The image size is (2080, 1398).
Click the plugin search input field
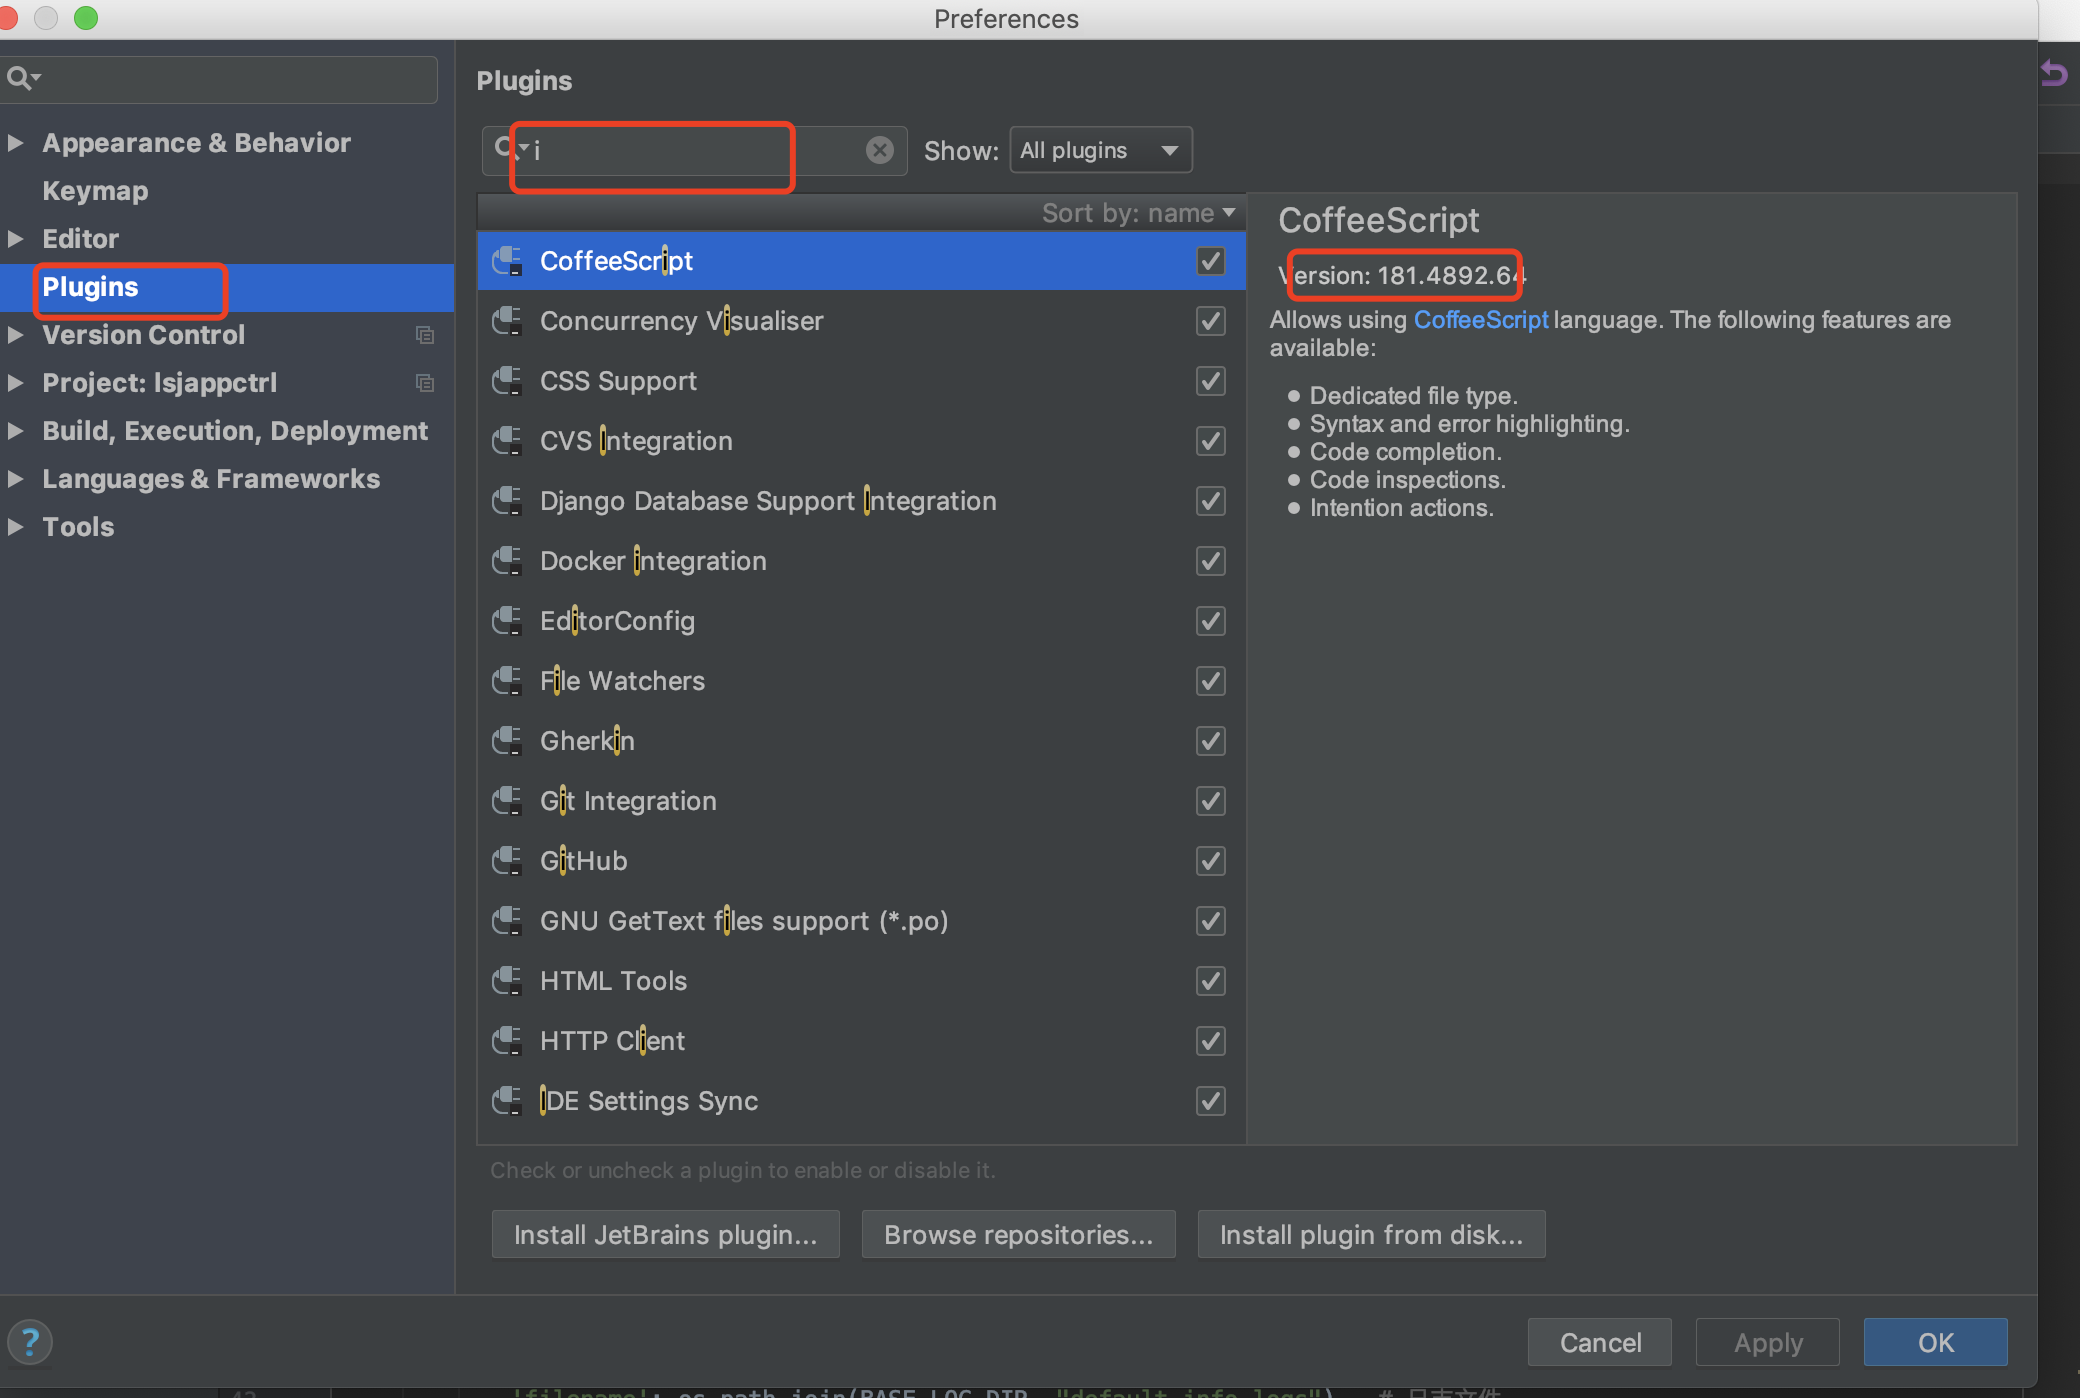[690, 151]
